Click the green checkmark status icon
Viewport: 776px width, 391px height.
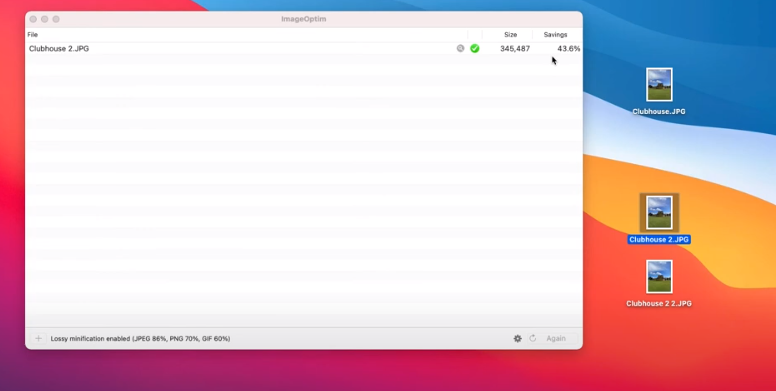[x=475, y=49]
